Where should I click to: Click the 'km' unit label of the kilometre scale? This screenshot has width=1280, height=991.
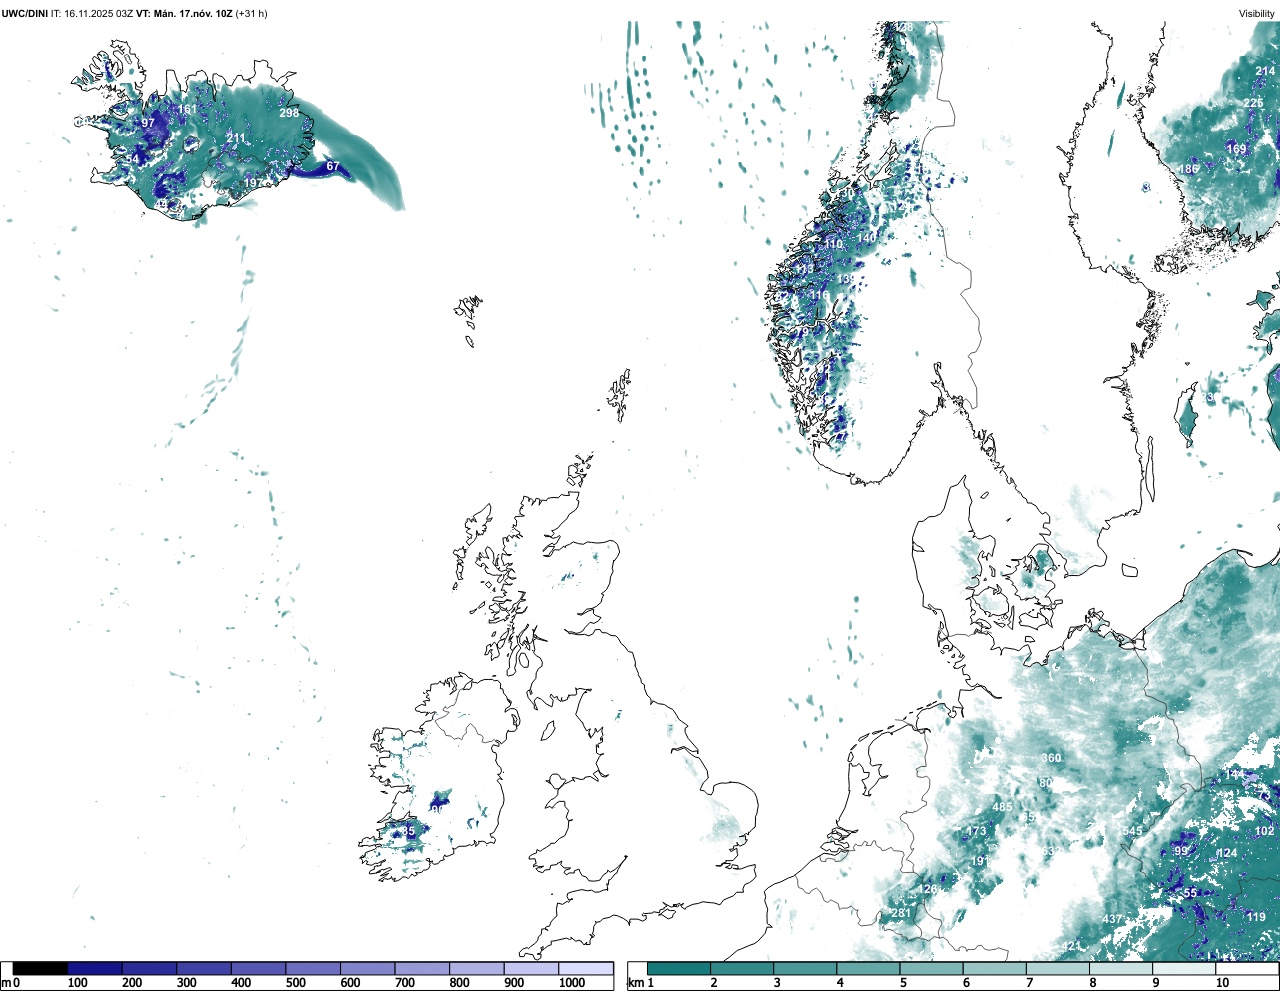[635, 983]
